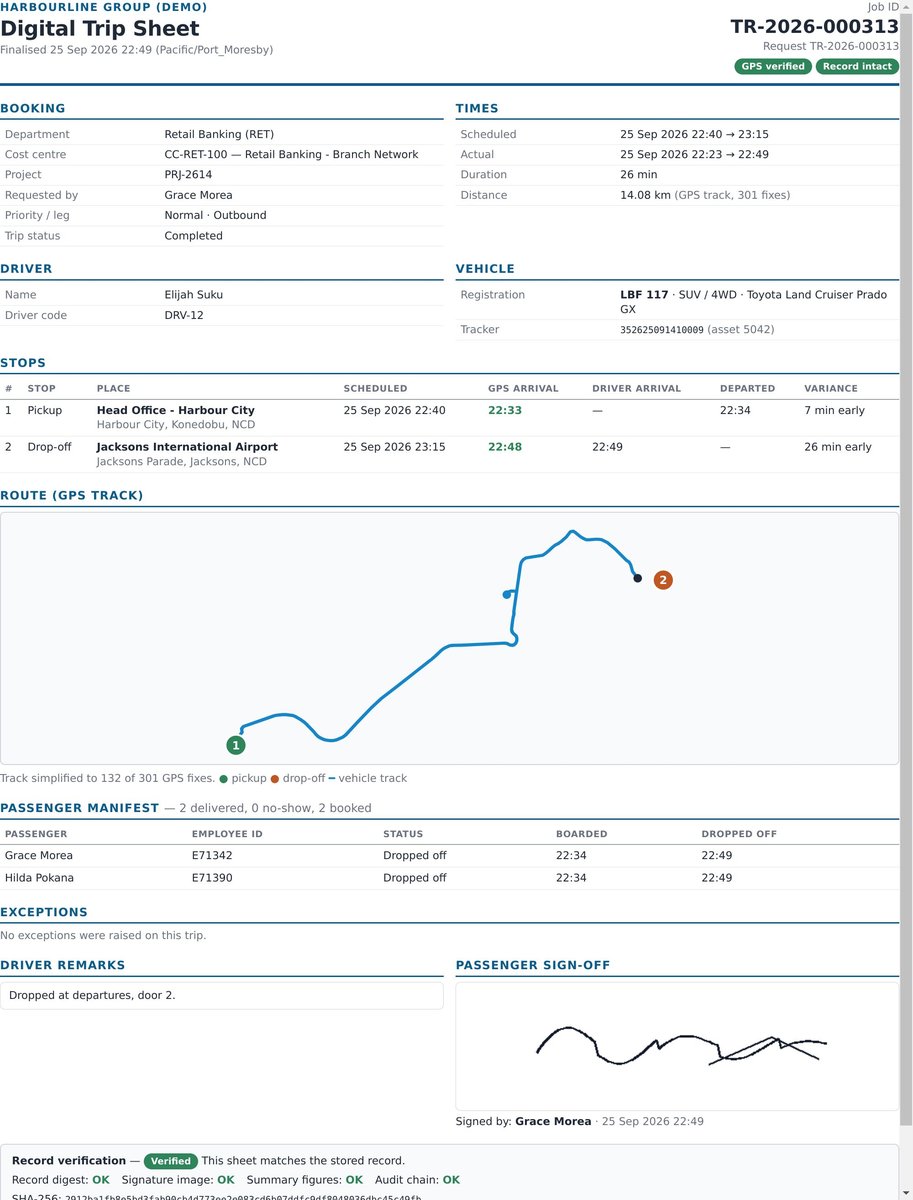Click Normal · Outbound priority value
The width and height of the screenshot is (913, 1200).
(215, 215)
